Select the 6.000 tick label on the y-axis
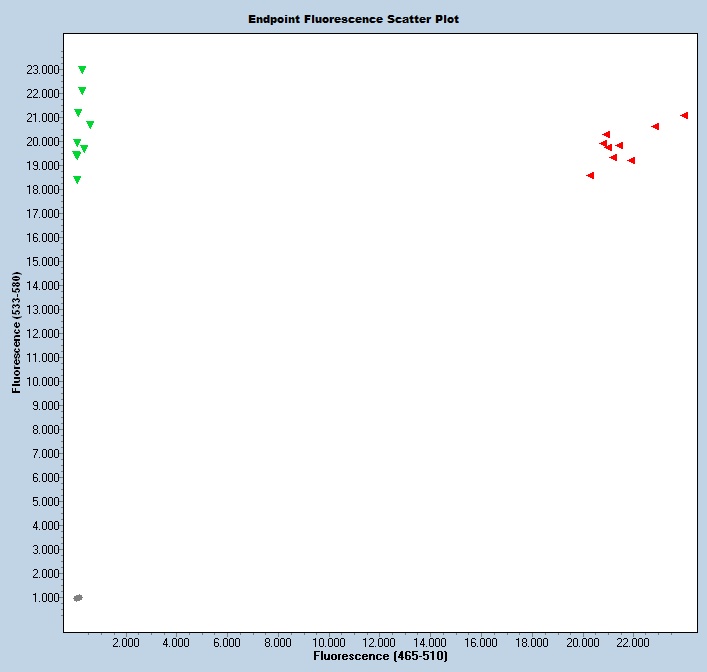This screenshot has height=672, width=707. click(x=45, y=478)
